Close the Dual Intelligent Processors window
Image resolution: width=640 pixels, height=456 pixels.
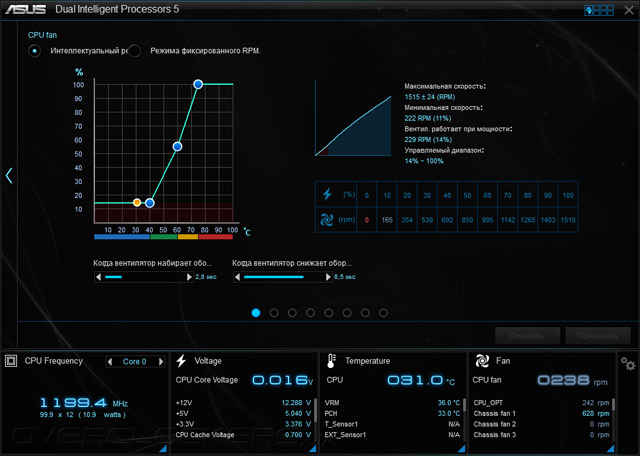coord(629,10)
